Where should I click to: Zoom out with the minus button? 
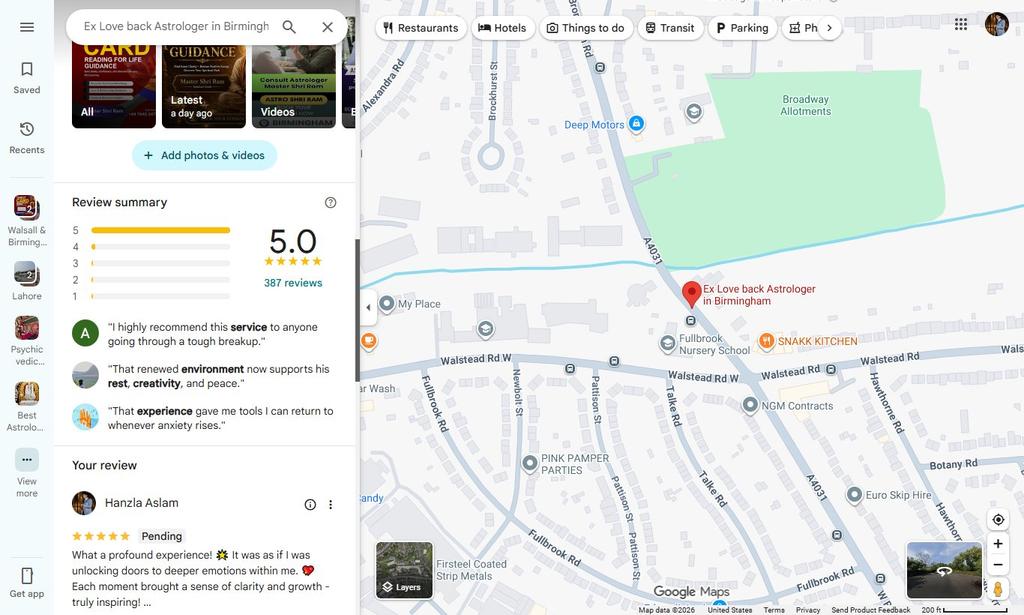998,565
